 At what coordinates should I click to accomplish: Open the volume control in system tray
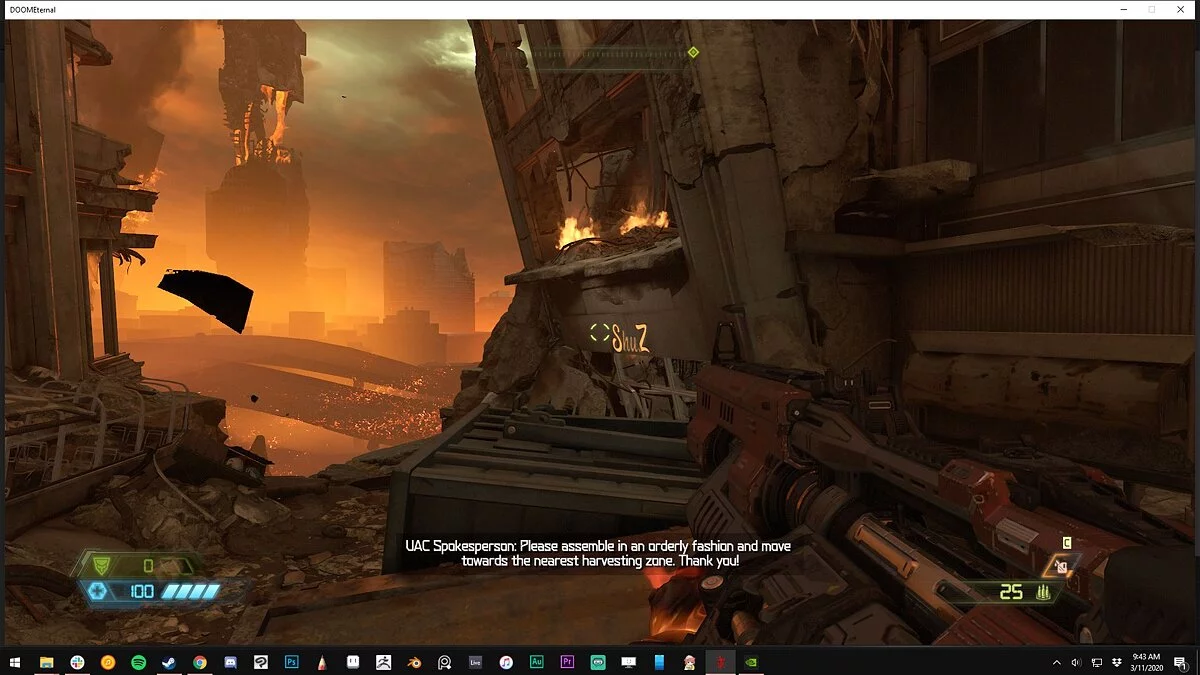pyautogui.click(x=1076, y=662)
